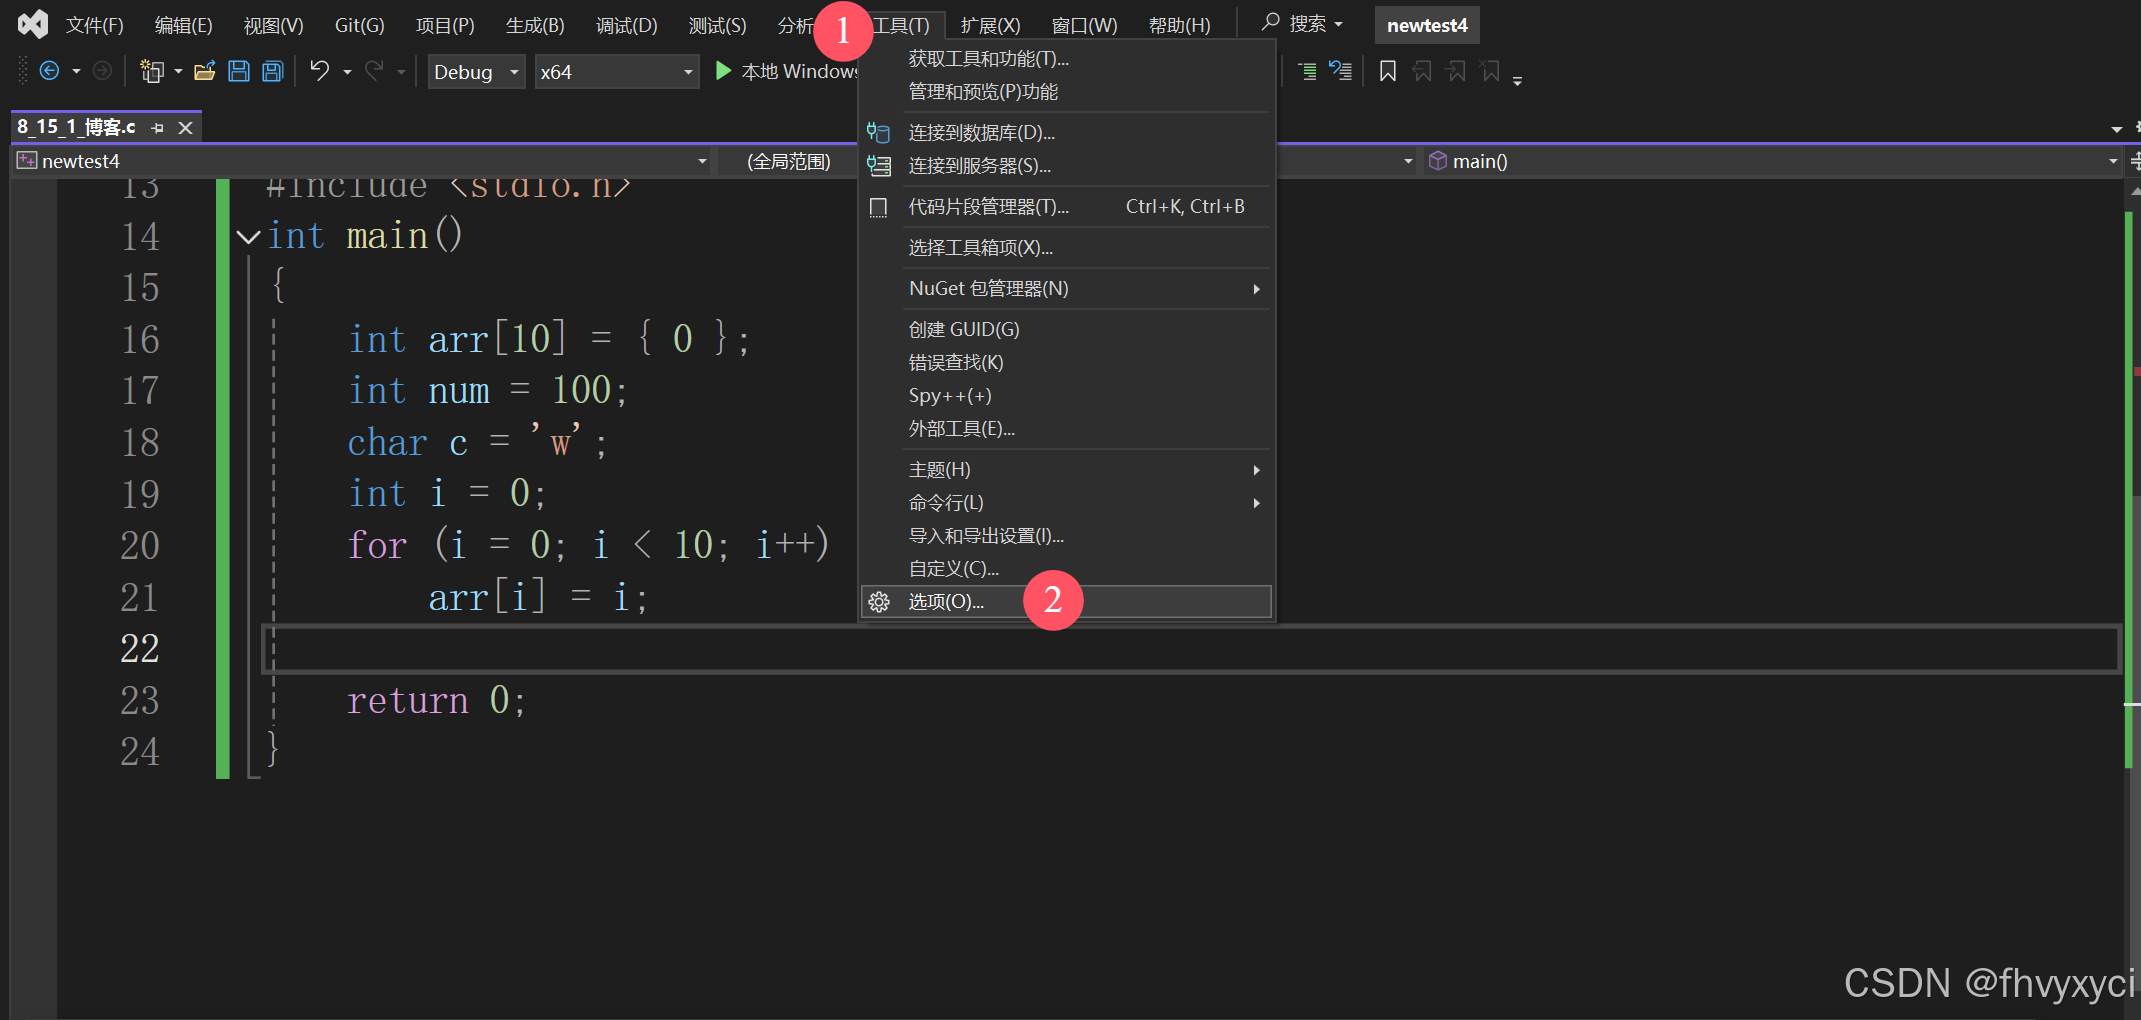Clear all bookmarks
The image size is (2141, 1020).
tap(1491, 71)
